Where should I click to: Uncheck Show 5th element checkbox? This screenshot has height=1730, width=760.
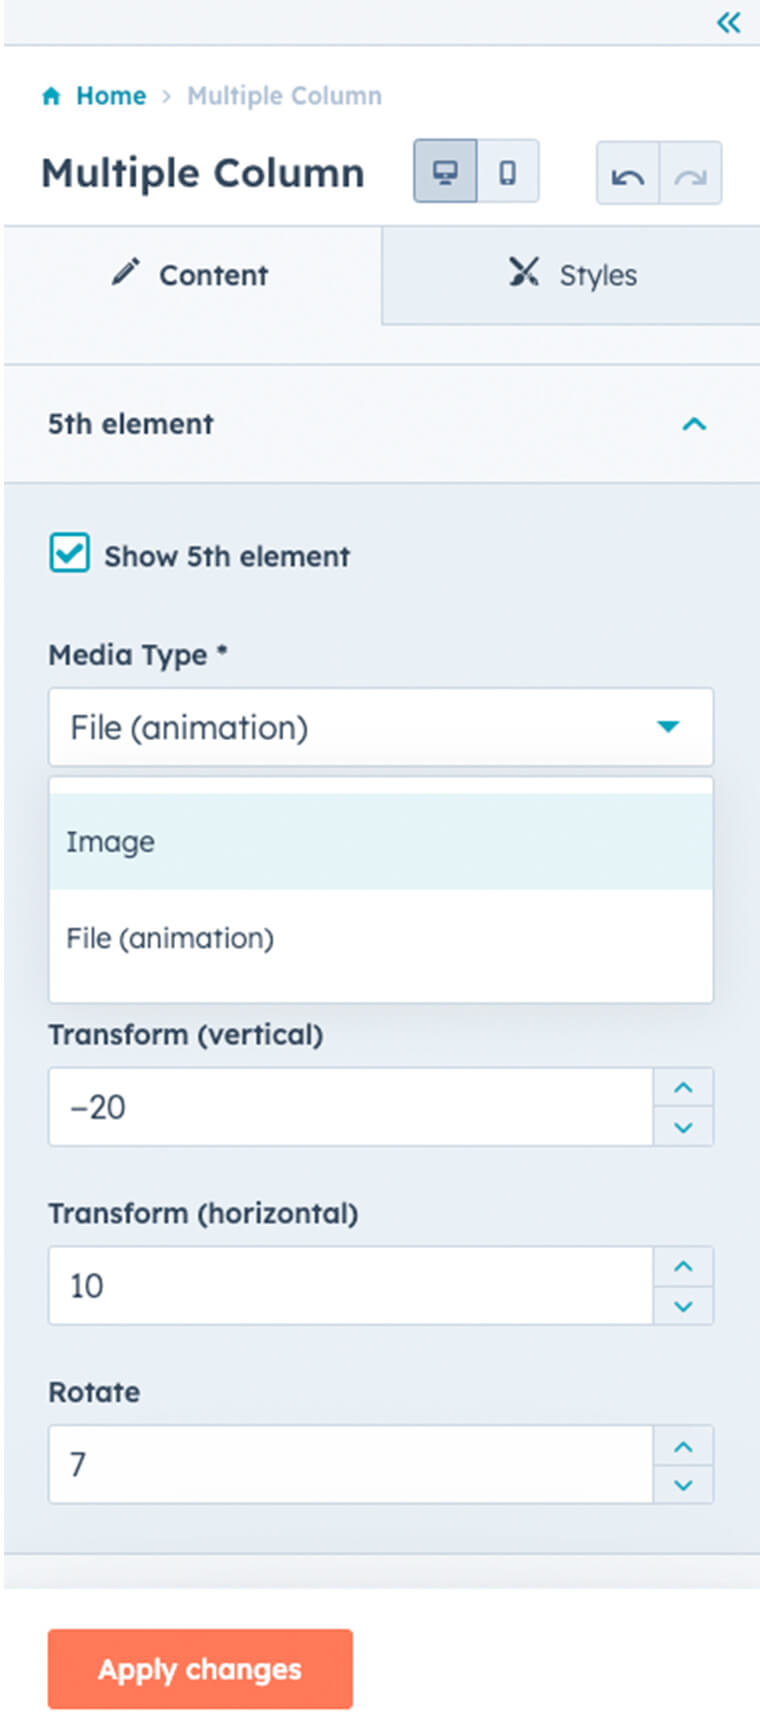pyautogui.click(x=69, y=553)
